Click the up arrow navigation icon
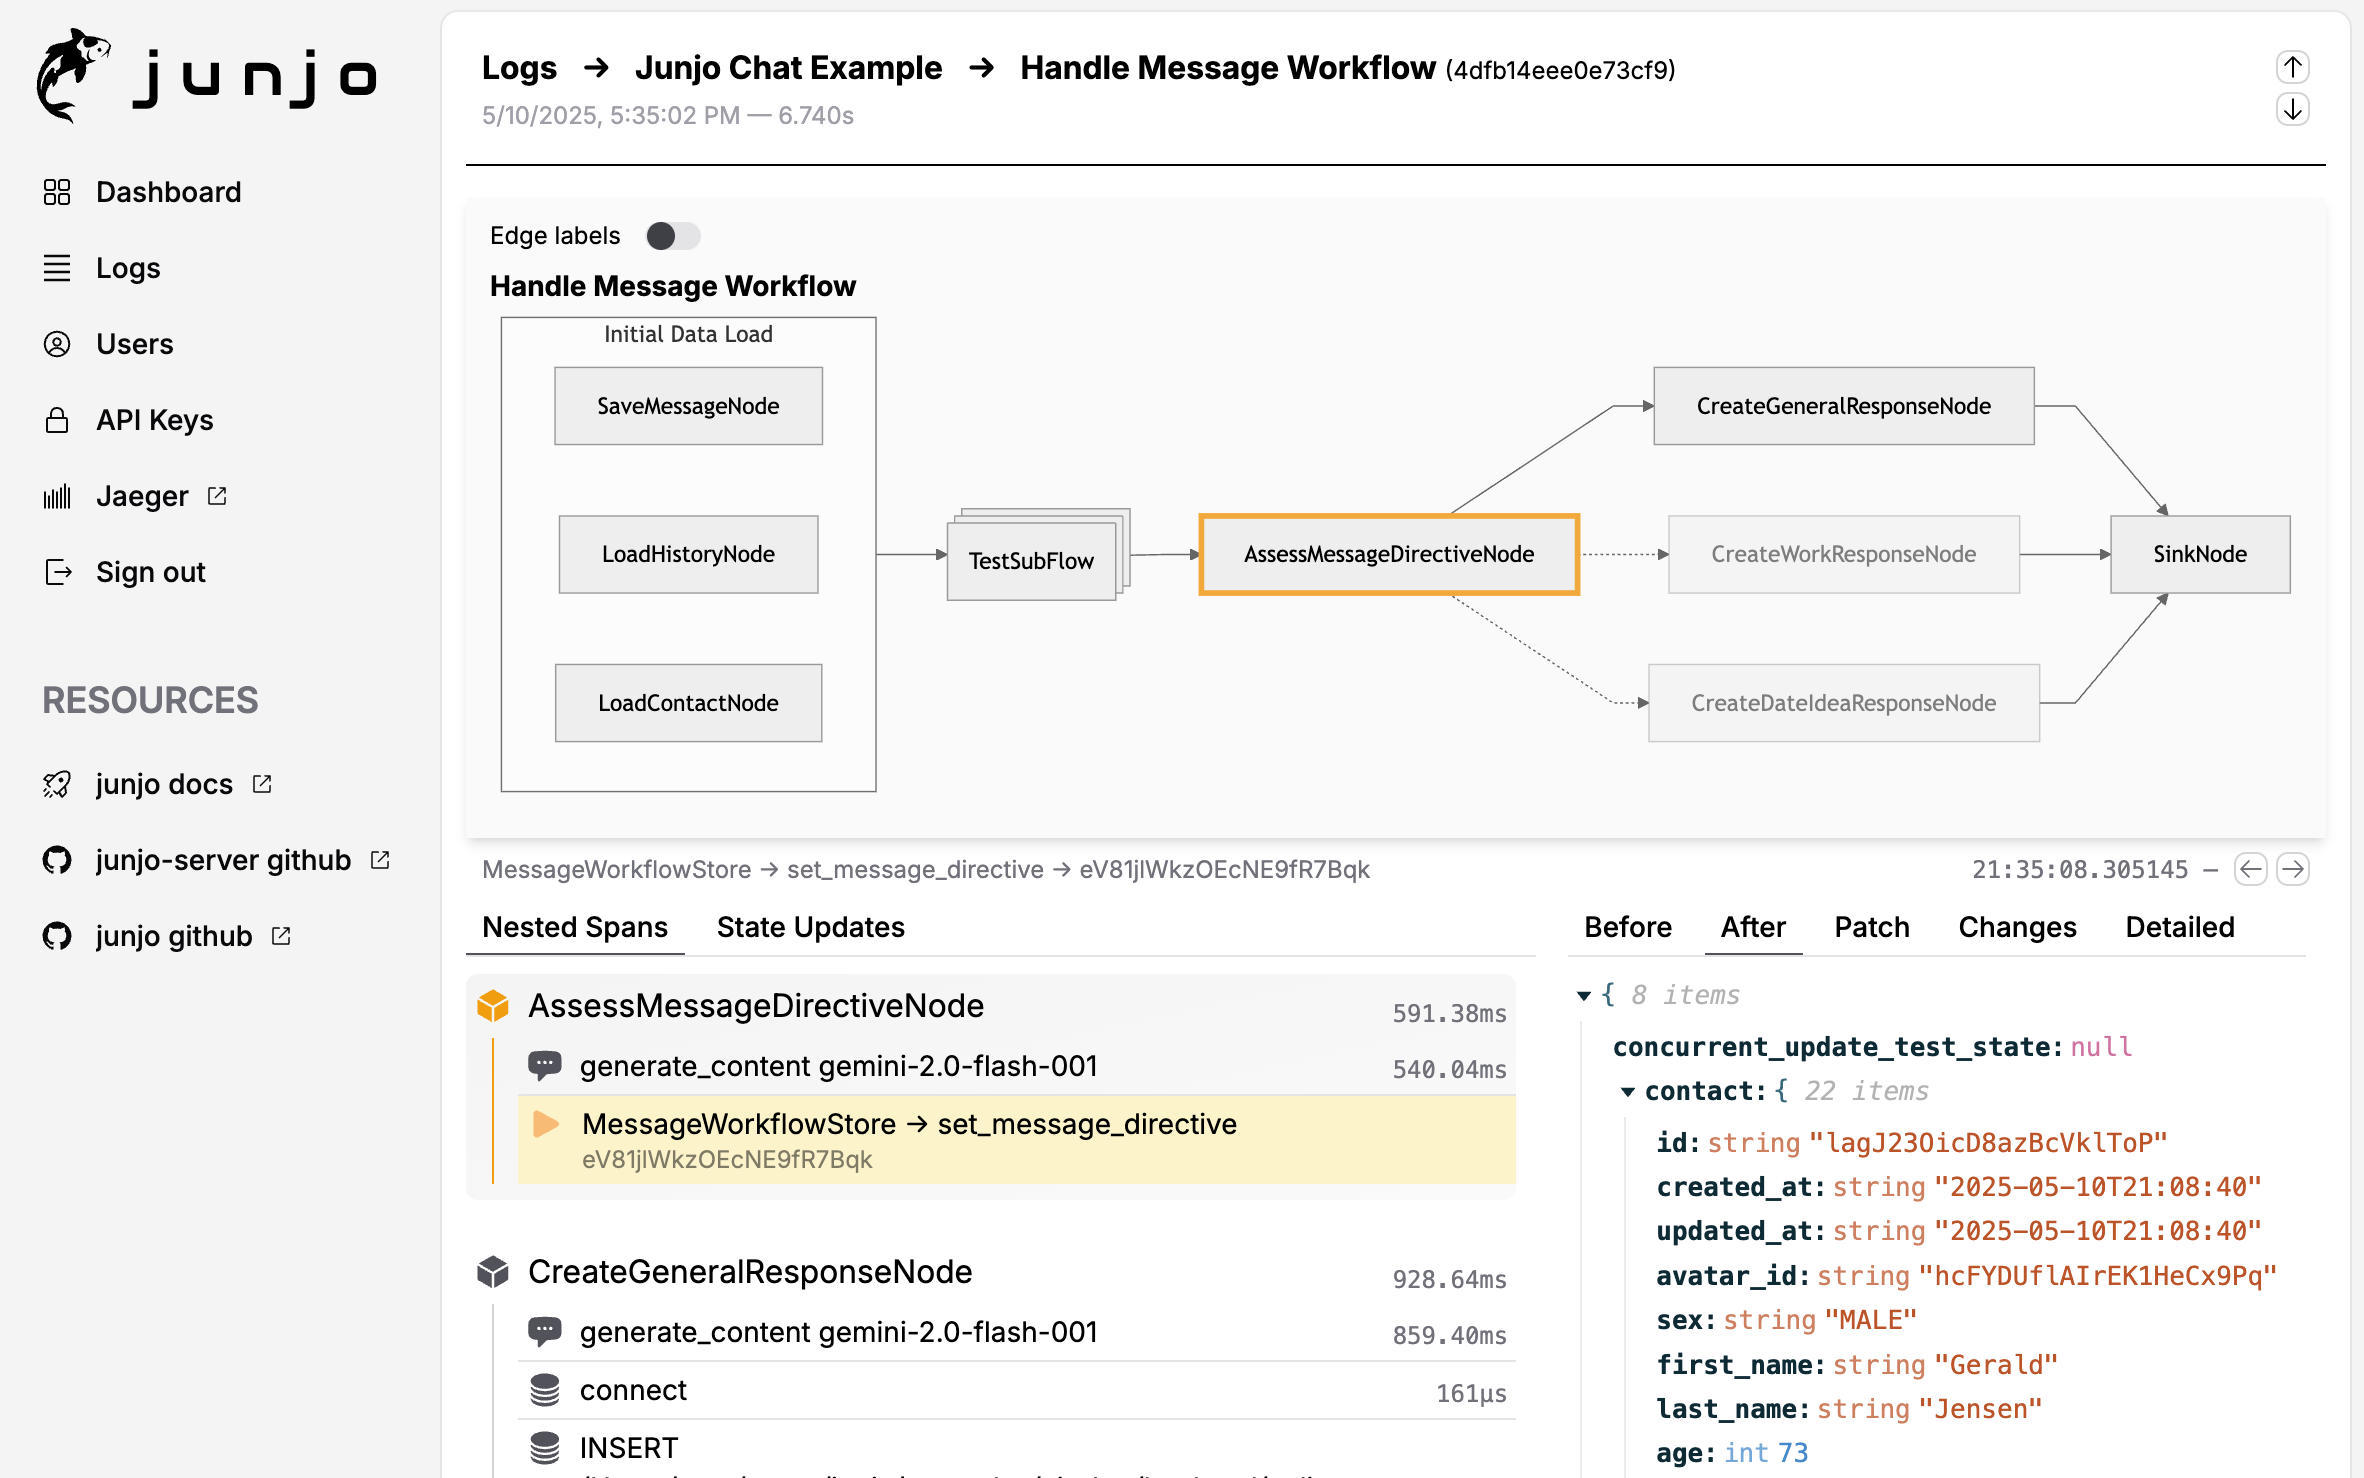Image resolution: width=2364 pixels, height=1478 pixels. pos(2292,67)
